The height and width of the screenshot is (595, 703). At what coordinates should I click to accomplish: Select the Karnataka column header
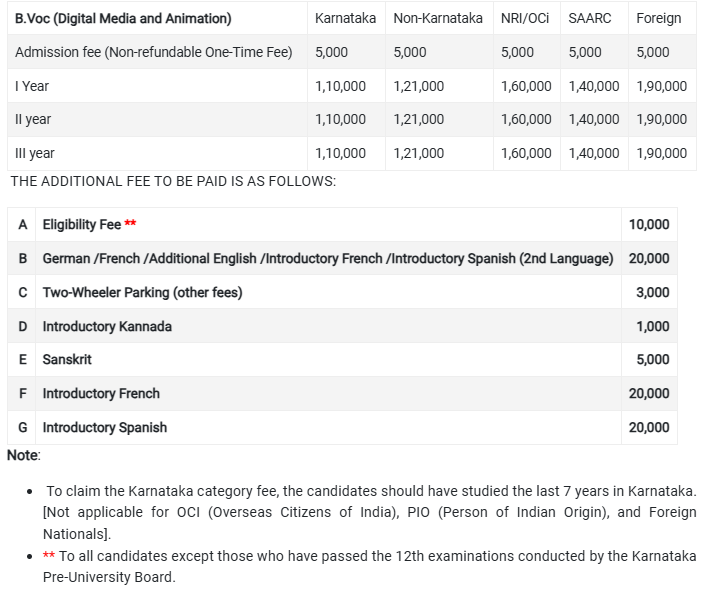[x=345, y=18]
